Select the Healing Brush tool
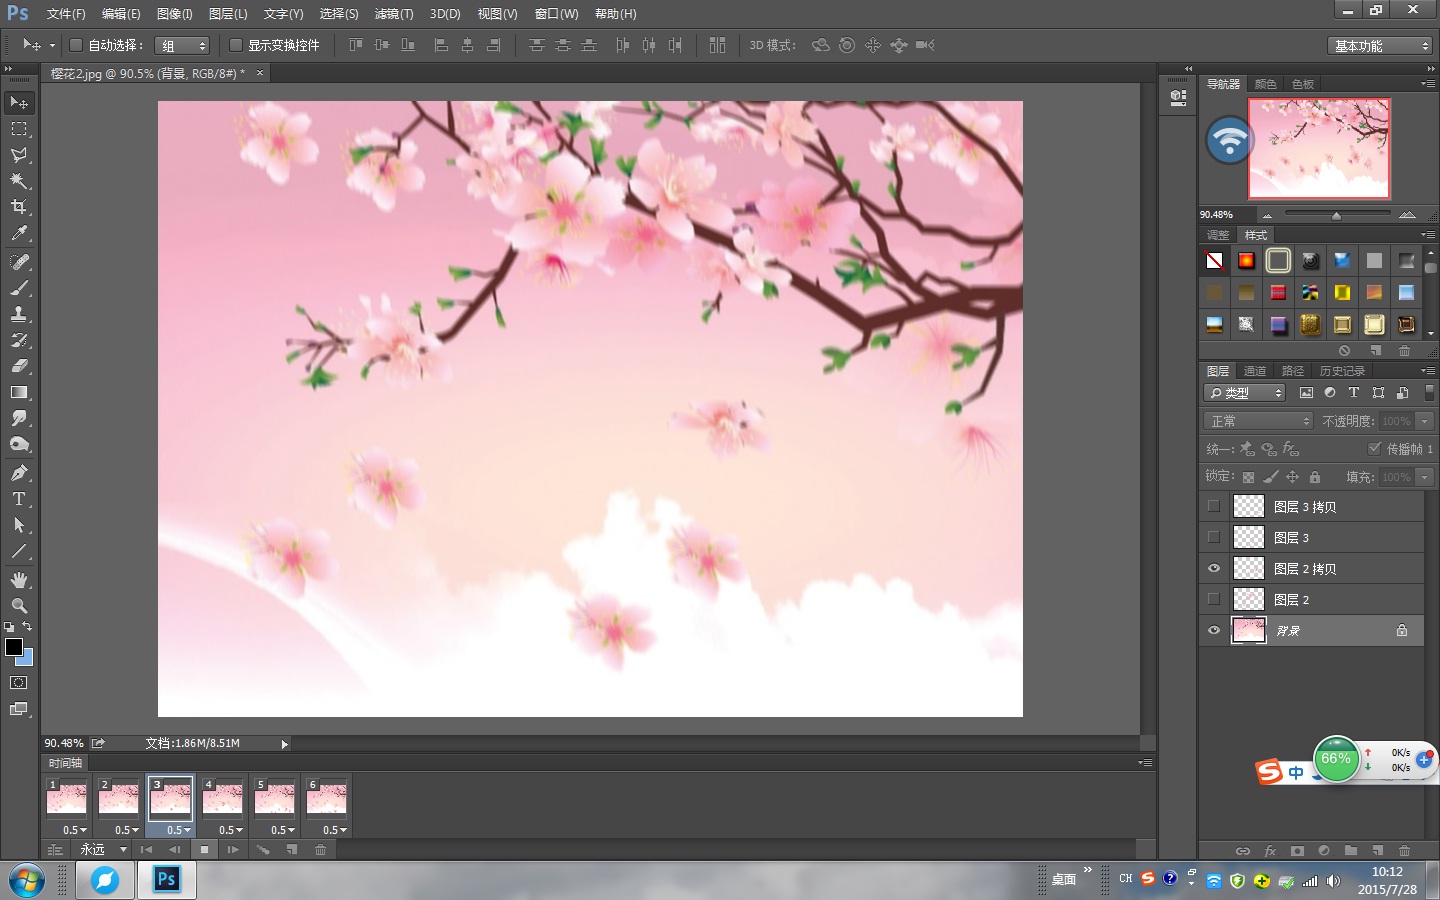The height and width of the screenshot is (900, 1440). (19, 262)
